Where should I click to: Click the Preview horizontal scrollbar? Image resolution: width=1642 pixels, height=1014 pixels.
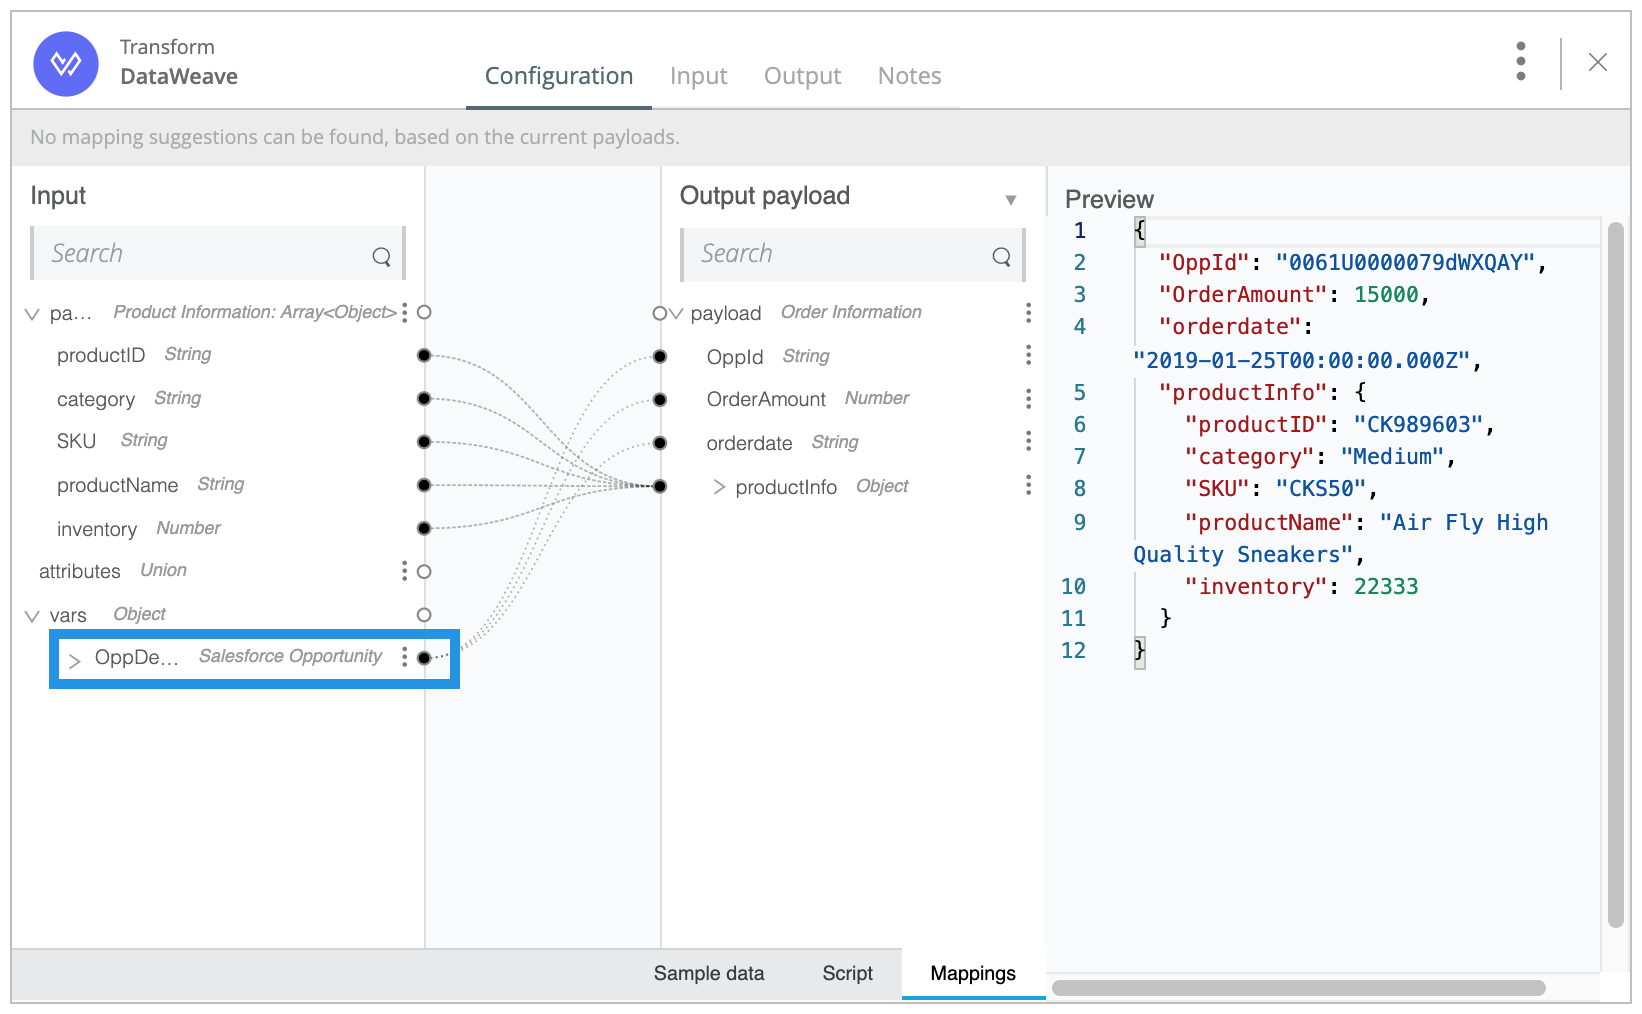1298,988
